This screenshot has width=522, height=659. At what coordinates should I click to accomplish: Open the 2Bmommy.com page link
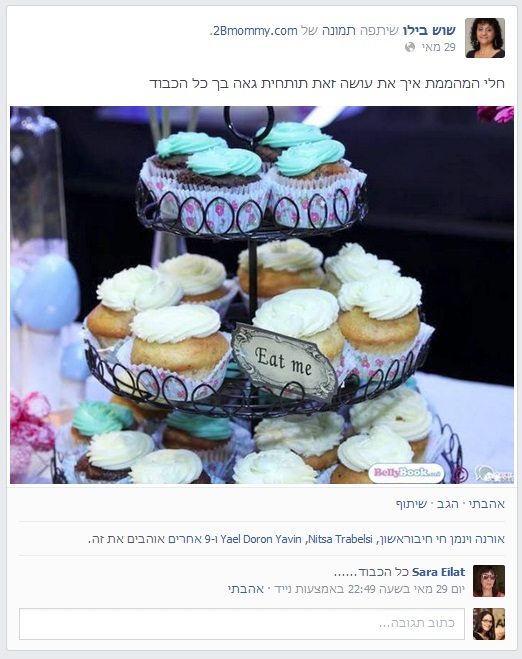click(255, 31)
